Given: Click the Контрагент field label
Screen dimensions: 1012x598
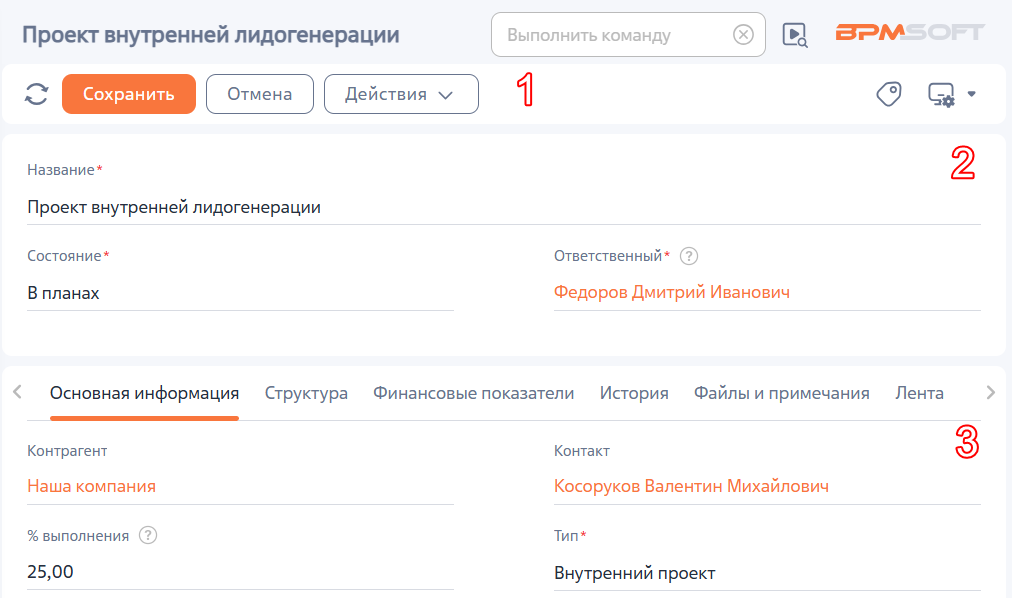Looking at the screenshot, I should [x=67, y=451].
